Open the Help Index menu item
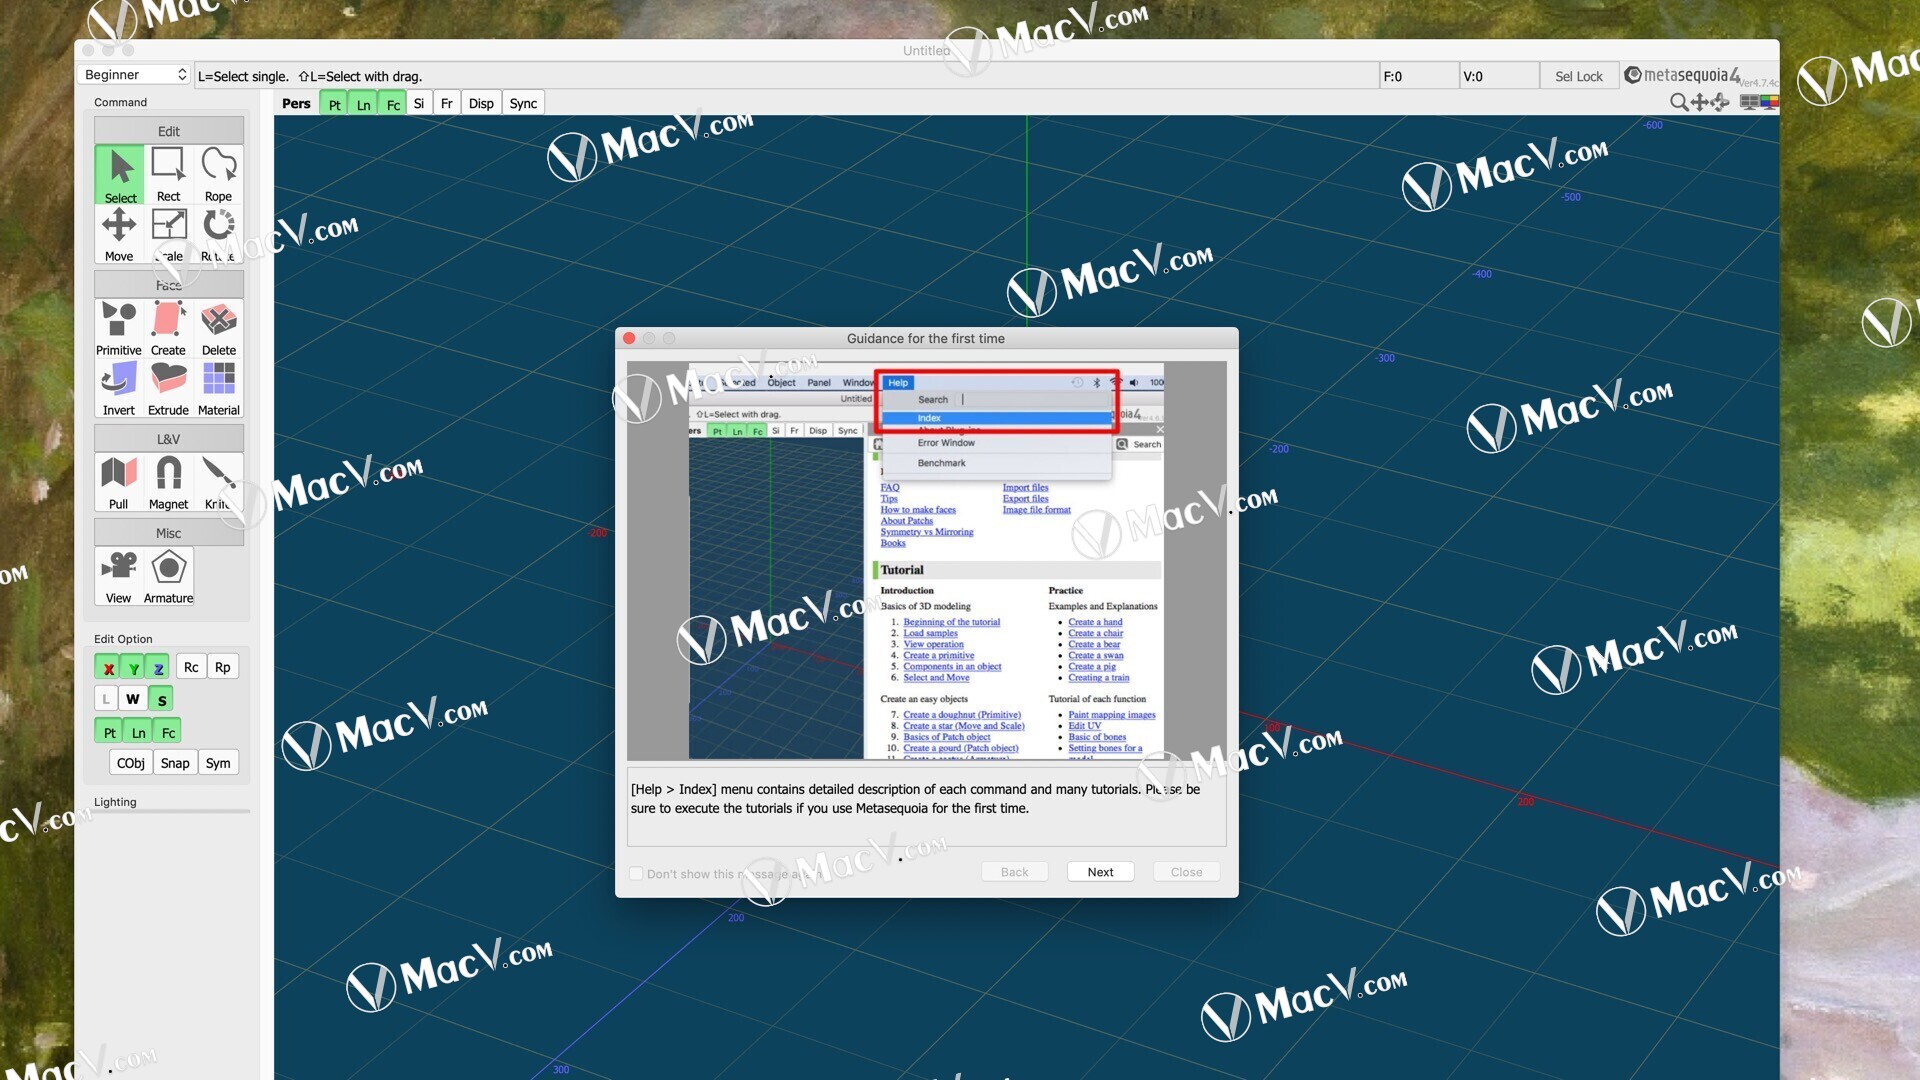The height and width of the screenshot is (1080, 1920). click(1000, 417)
